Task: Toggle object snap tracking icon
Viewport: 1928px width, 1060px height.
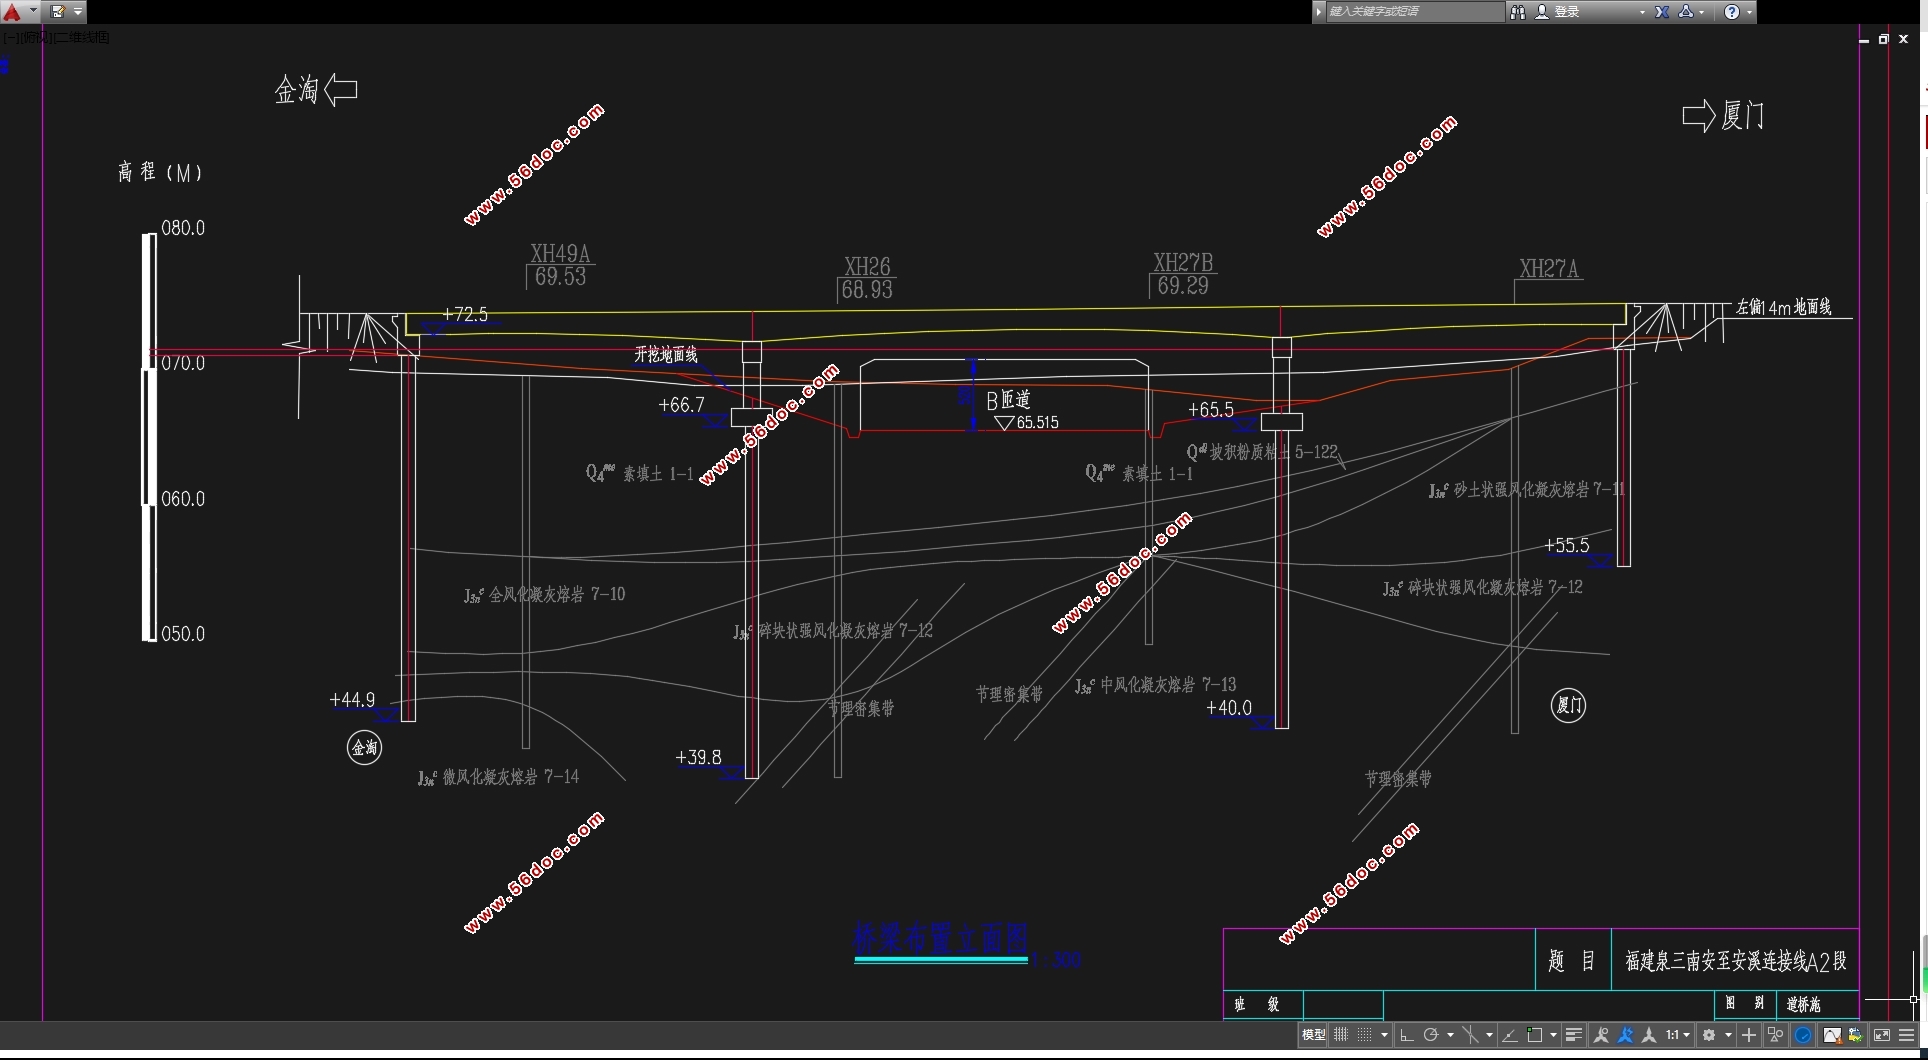Action: pos(1510,1035)
